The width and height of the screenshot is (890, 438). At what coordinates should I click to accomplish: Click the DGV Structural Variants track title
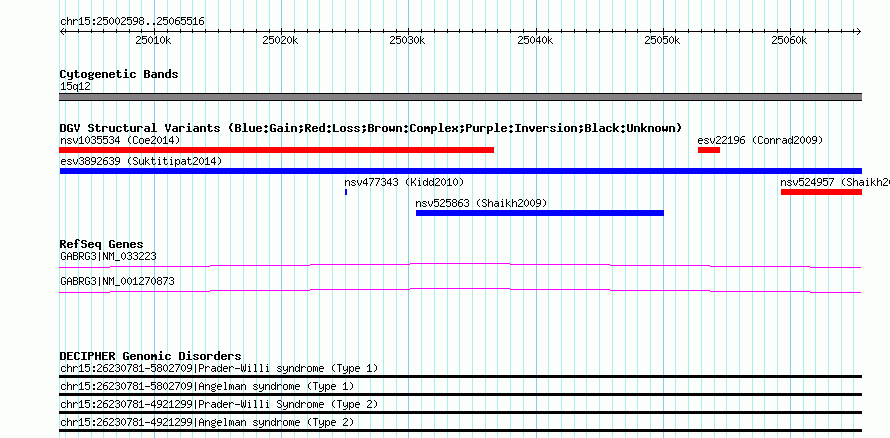[x=371, y=128]
